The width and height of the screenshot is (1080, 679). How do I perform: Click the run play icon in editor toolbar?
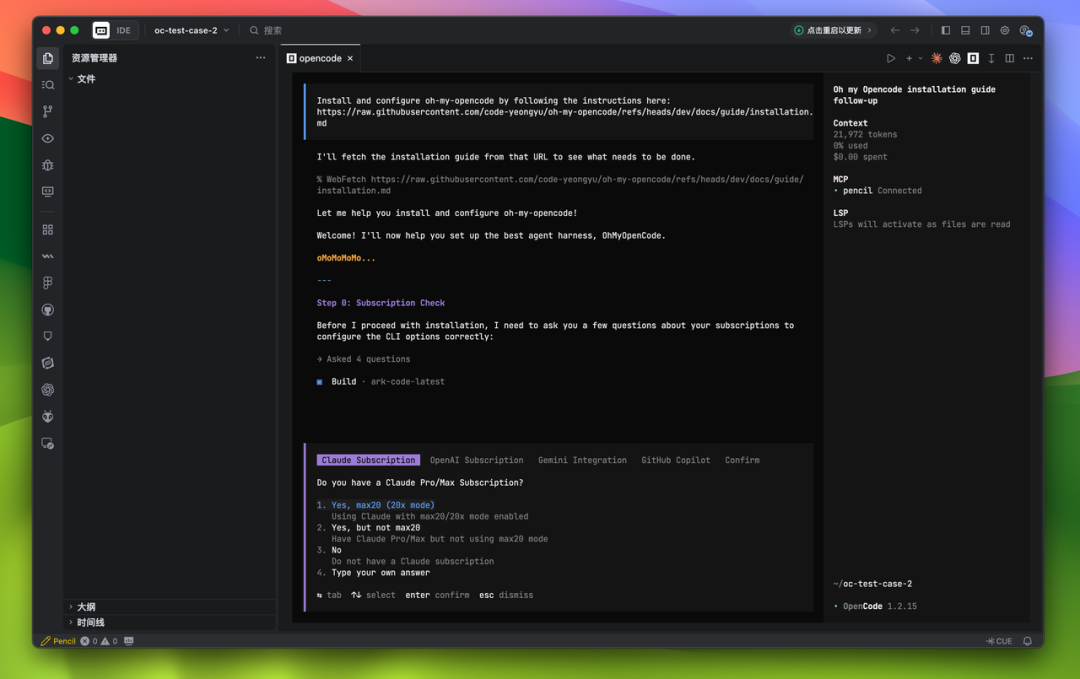click(x=891, y=59)
